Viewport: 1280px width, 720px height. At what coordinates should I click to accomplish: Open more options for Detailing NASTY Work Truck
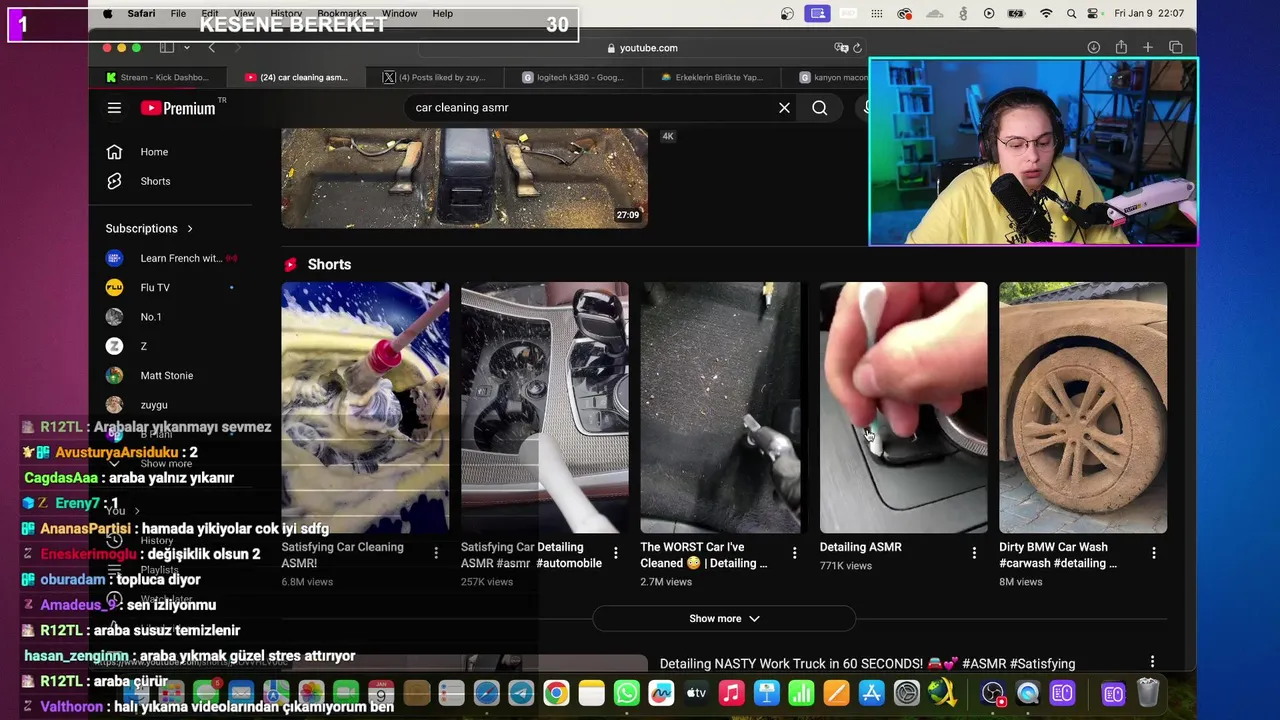tap(1152, 662)
